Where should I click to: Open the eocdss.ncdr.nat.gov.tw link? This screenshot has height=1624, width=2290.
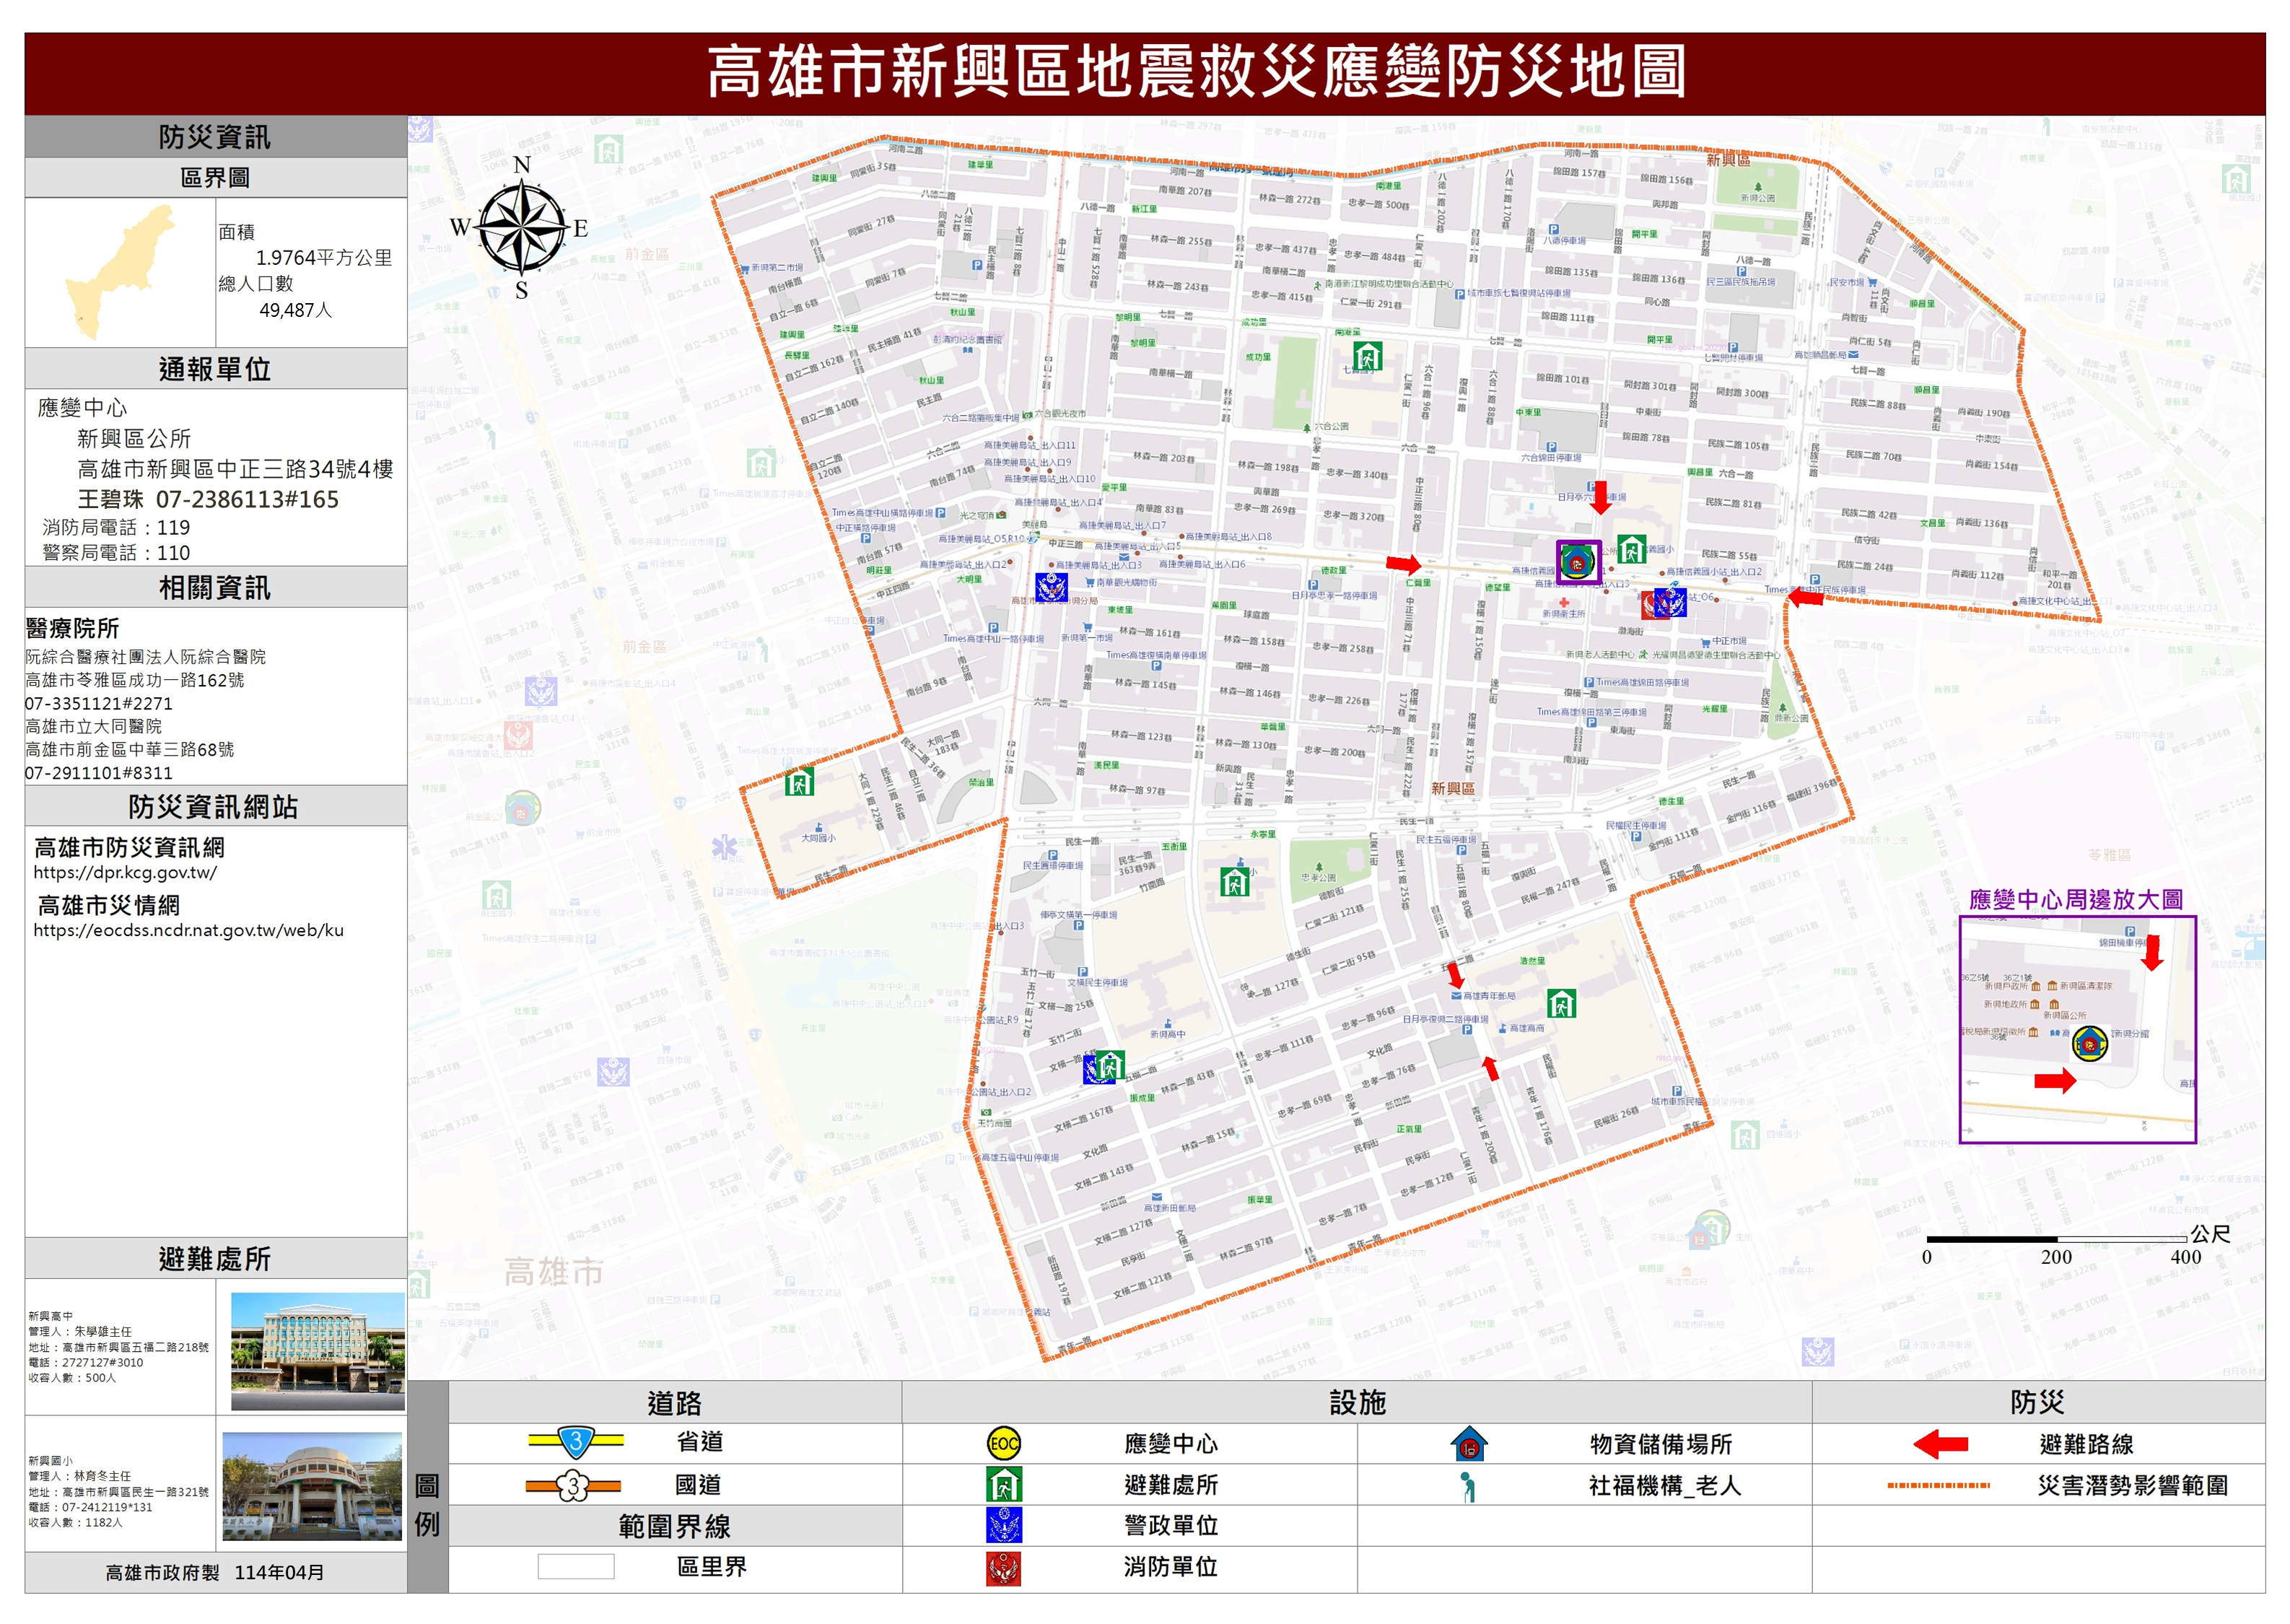(x=188, y=930)
